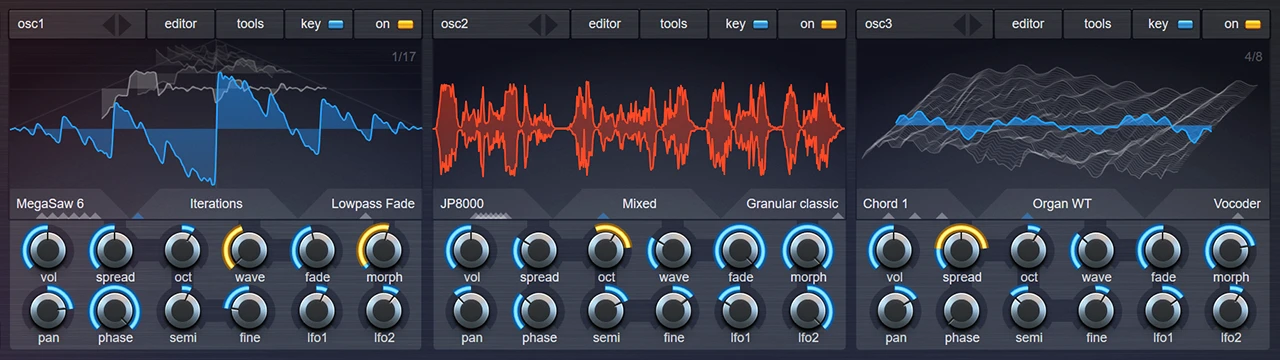Open Mixed mode selector in osc2
The width and height of the screenshot is (1280, 360).
[640, 204]
